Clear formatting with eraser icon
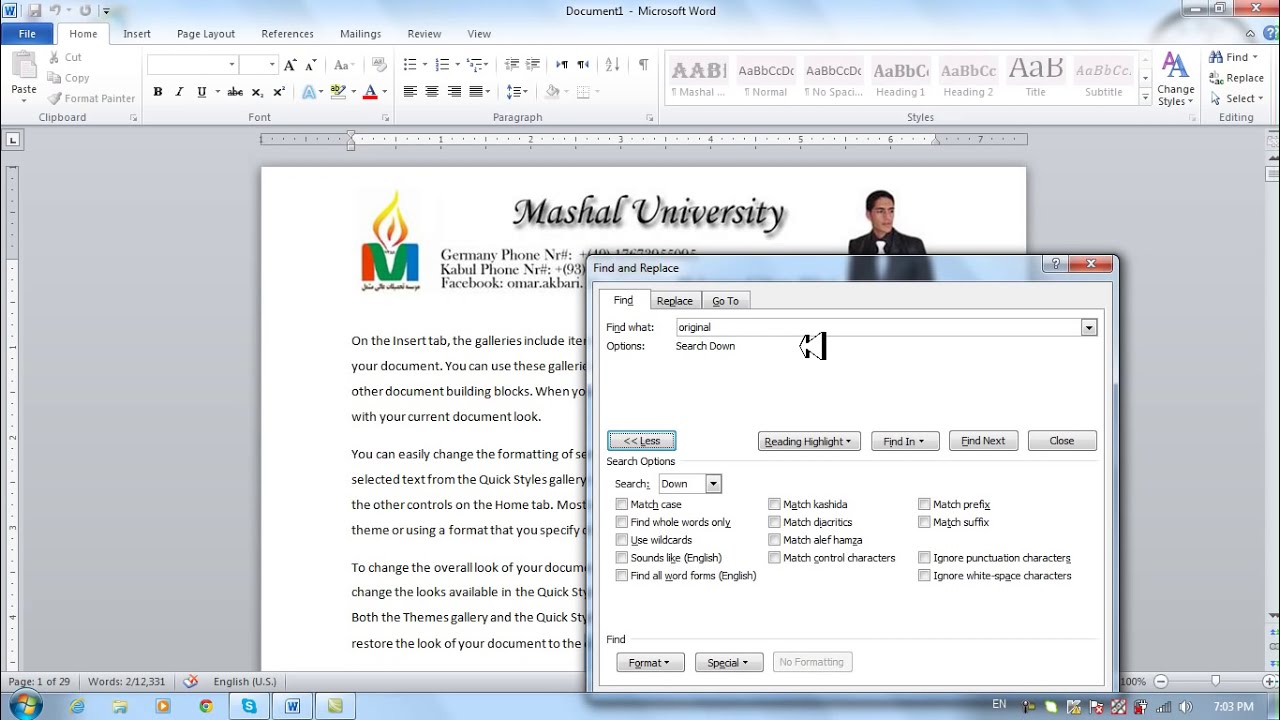The image size is (1280, 720). point(379,65)
